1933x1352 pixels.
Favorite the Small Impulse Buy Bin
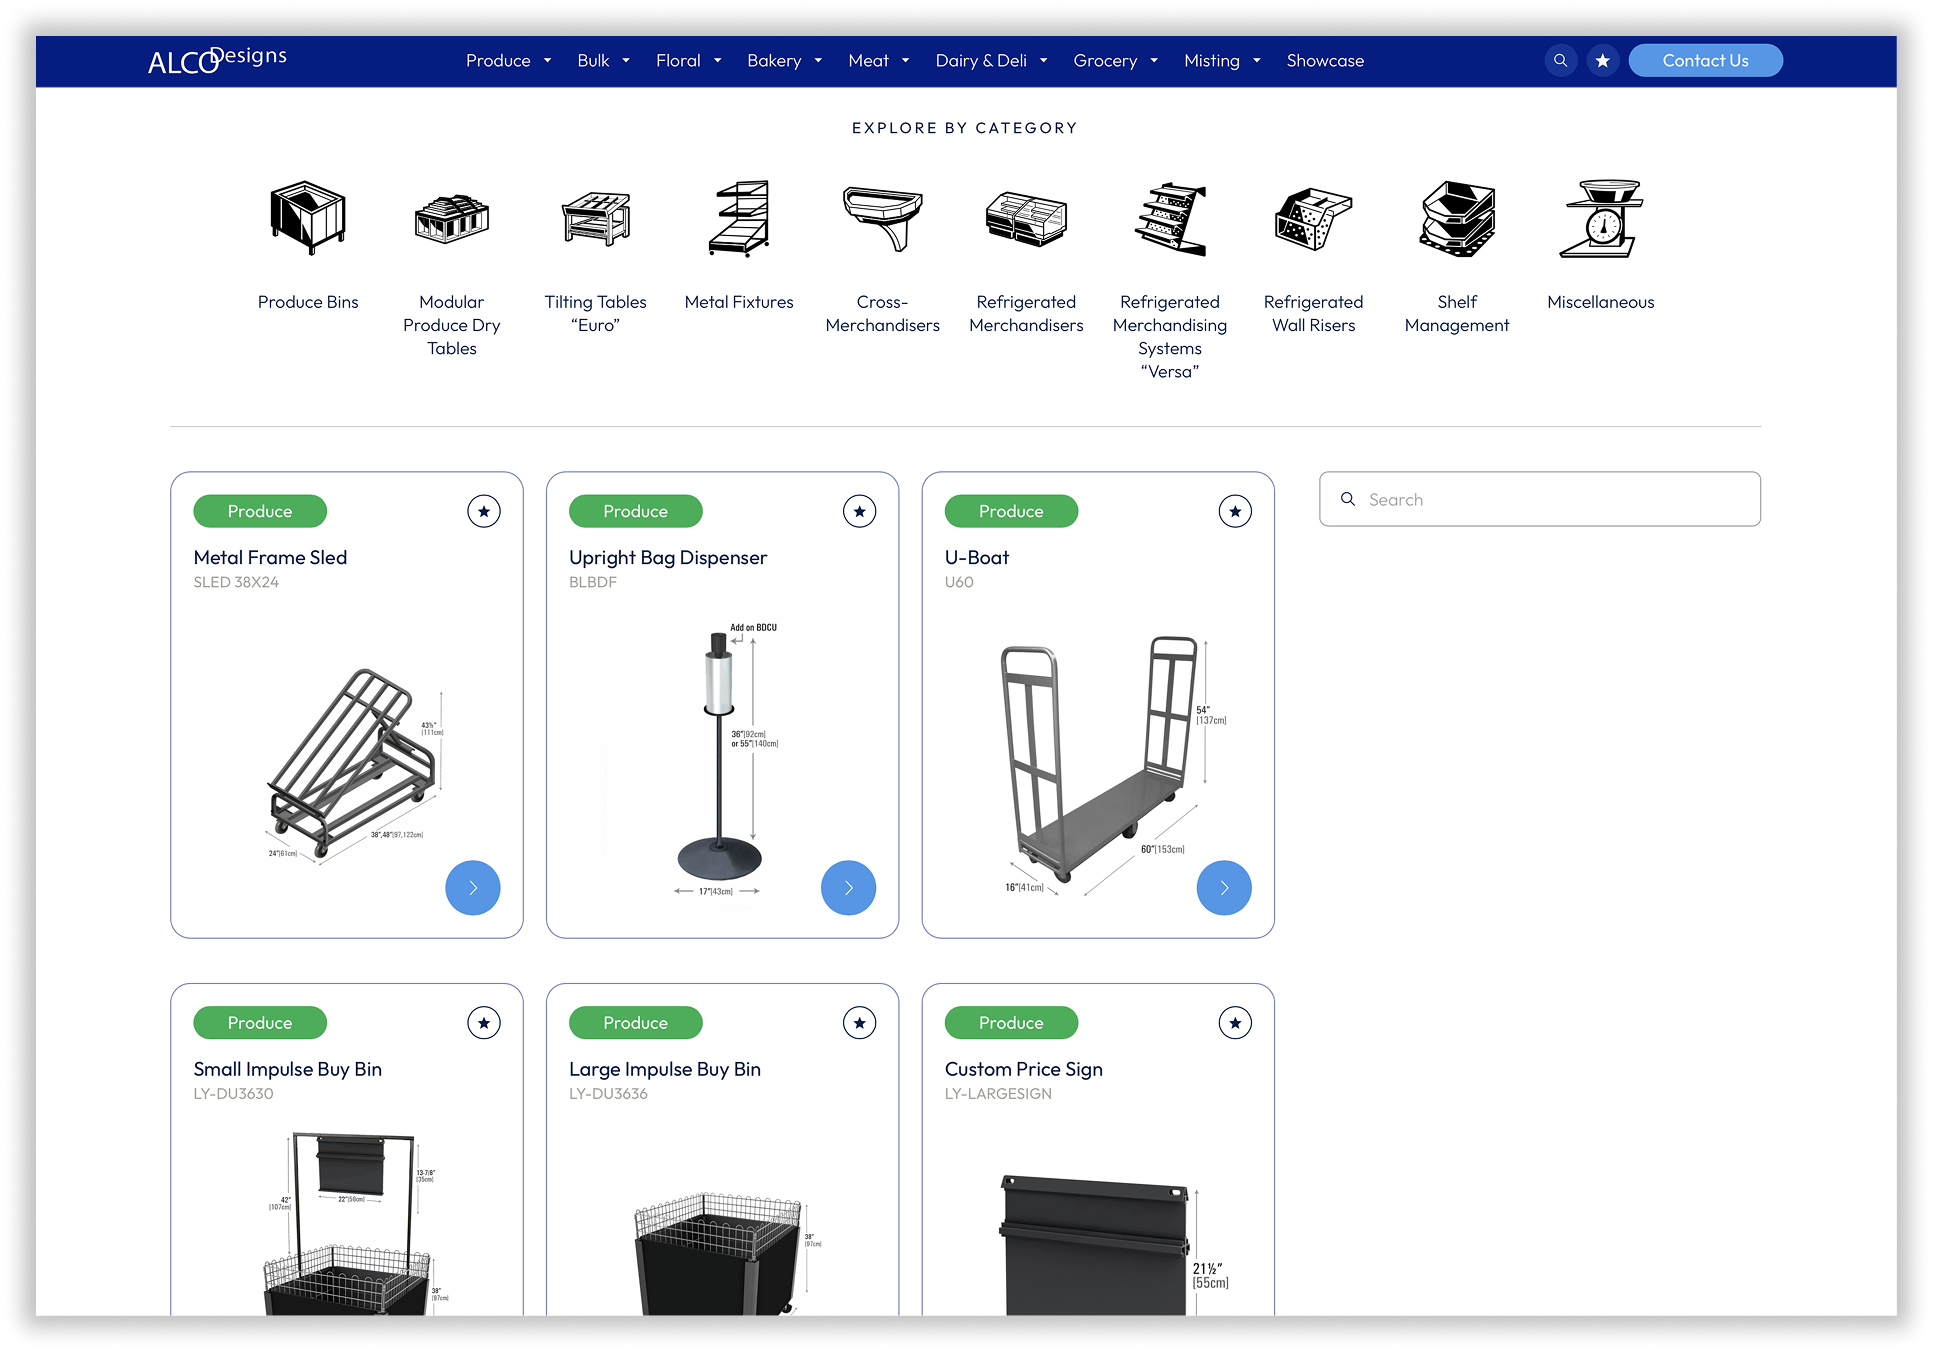484,1023
